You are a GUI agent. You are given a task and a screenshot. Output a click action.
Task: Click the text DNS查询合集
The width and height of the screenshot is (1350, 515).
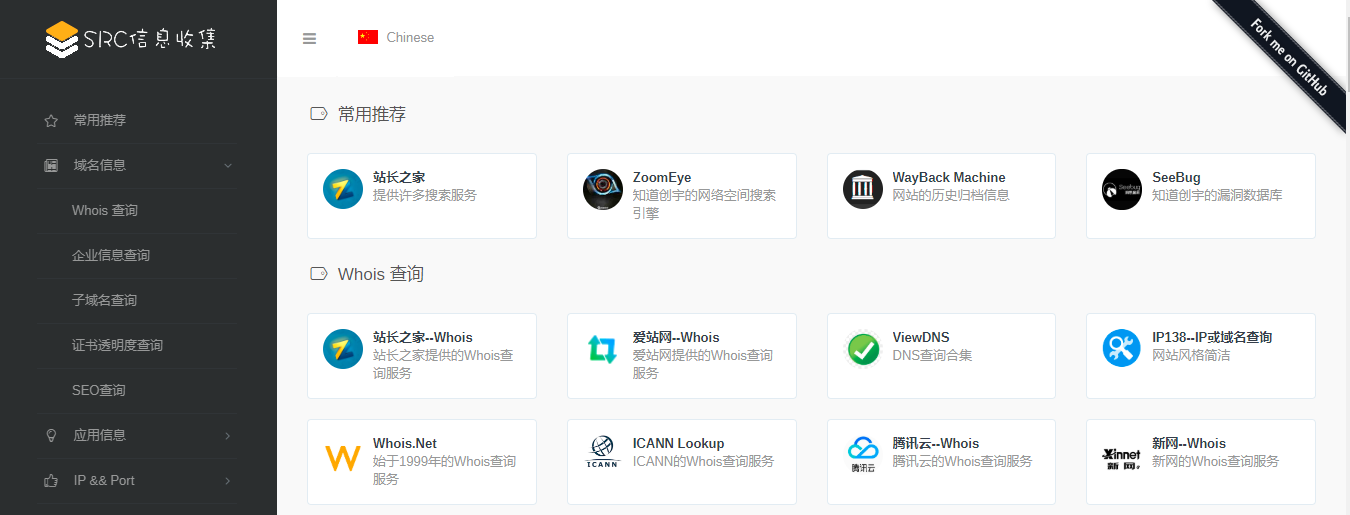[x=932, y=355]
